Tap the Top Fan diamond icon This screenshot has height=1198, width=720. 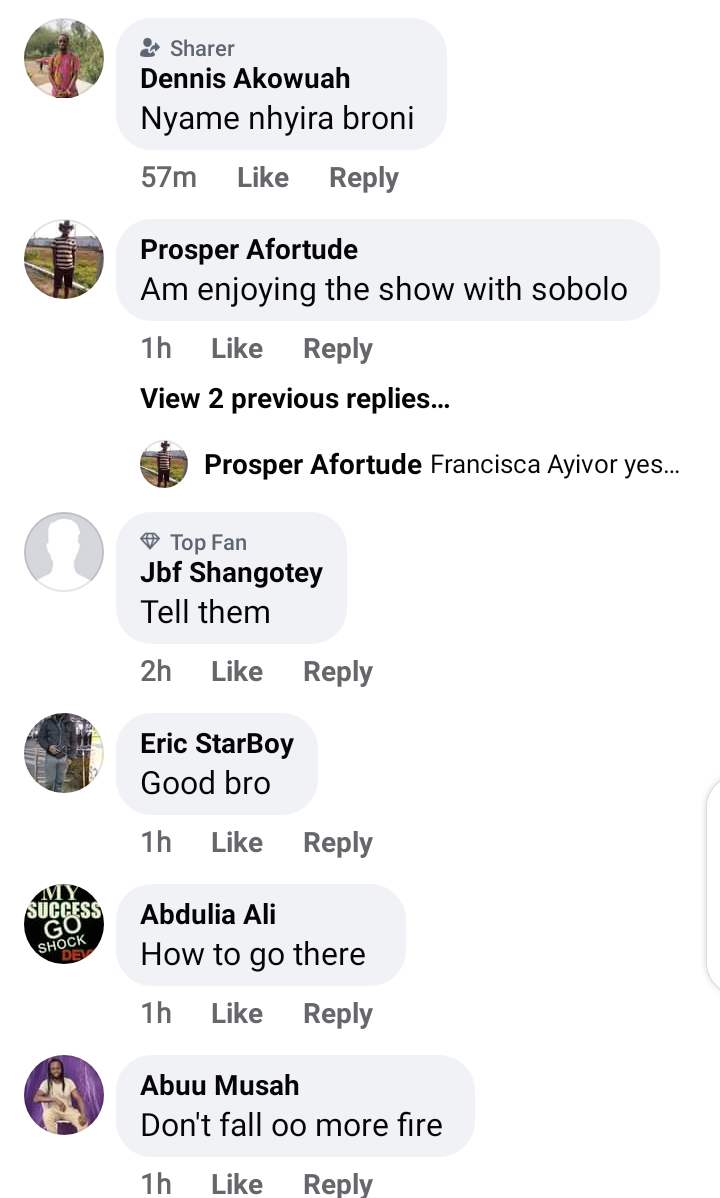[150, 542]
